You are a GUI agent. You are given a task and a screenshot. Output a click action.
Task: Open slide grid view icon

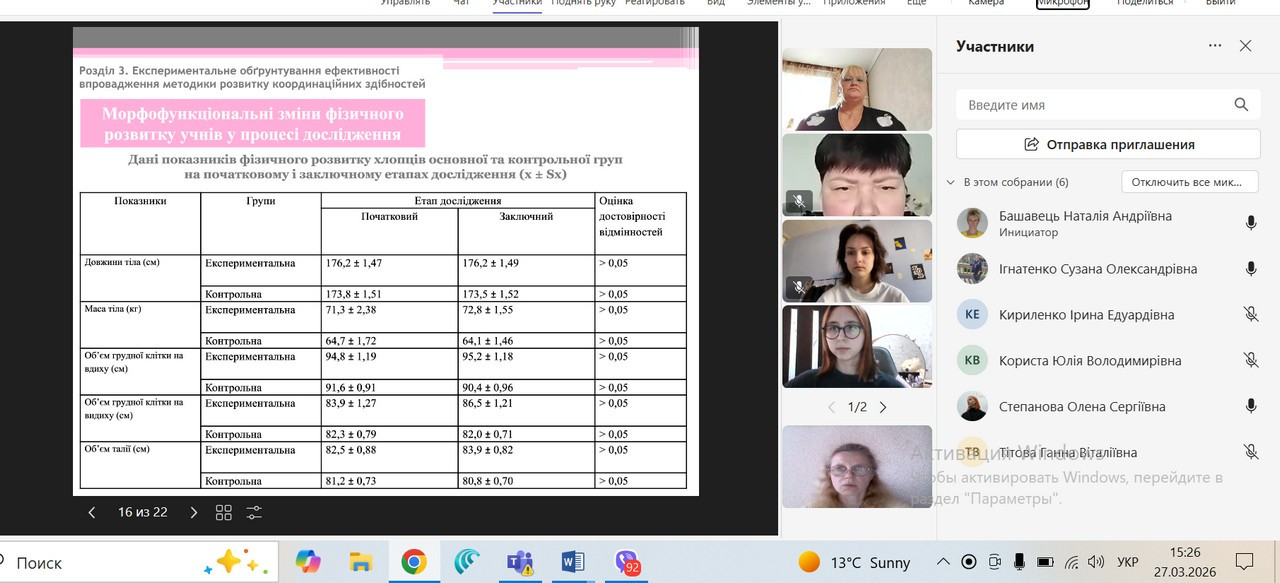coord(224,512)
